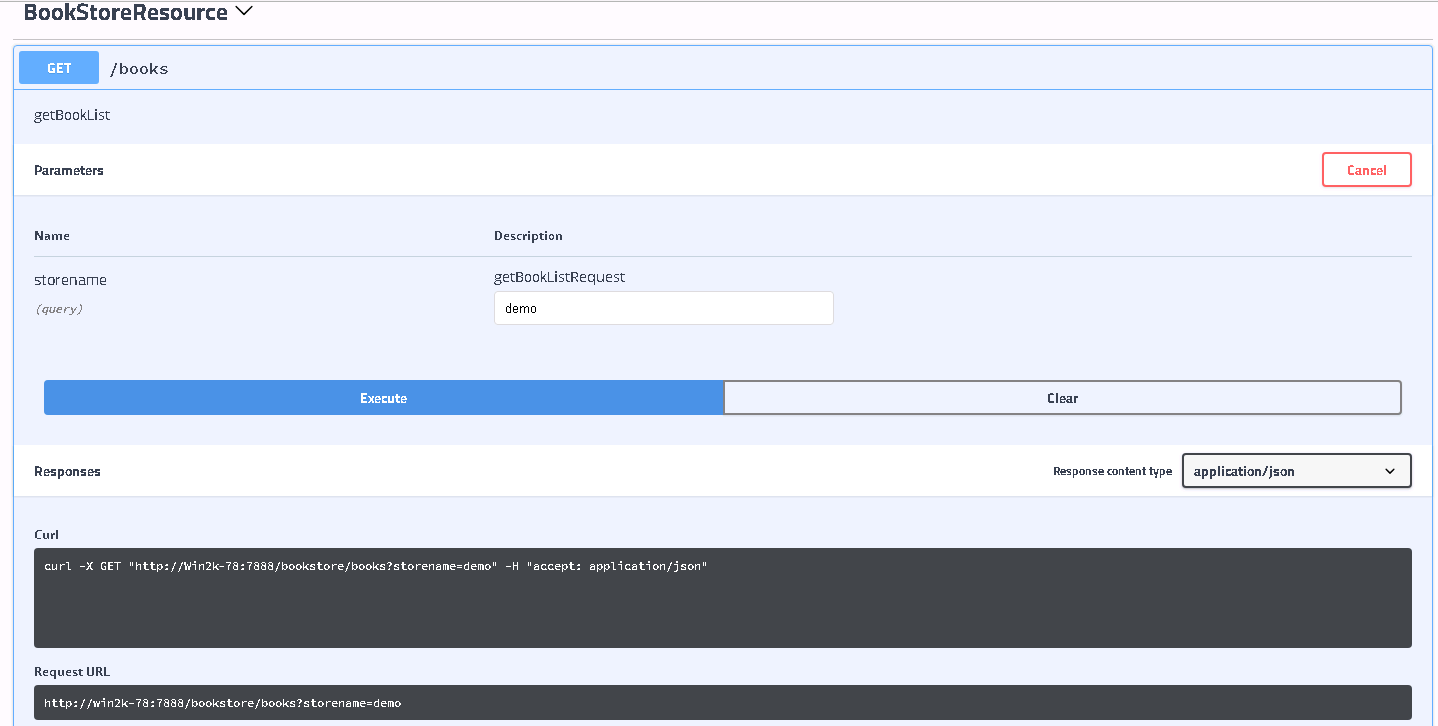Focus the storename input containing demo
Image resolution: width=1438 pixels, height=726 pixels.
tap(663, 308)
